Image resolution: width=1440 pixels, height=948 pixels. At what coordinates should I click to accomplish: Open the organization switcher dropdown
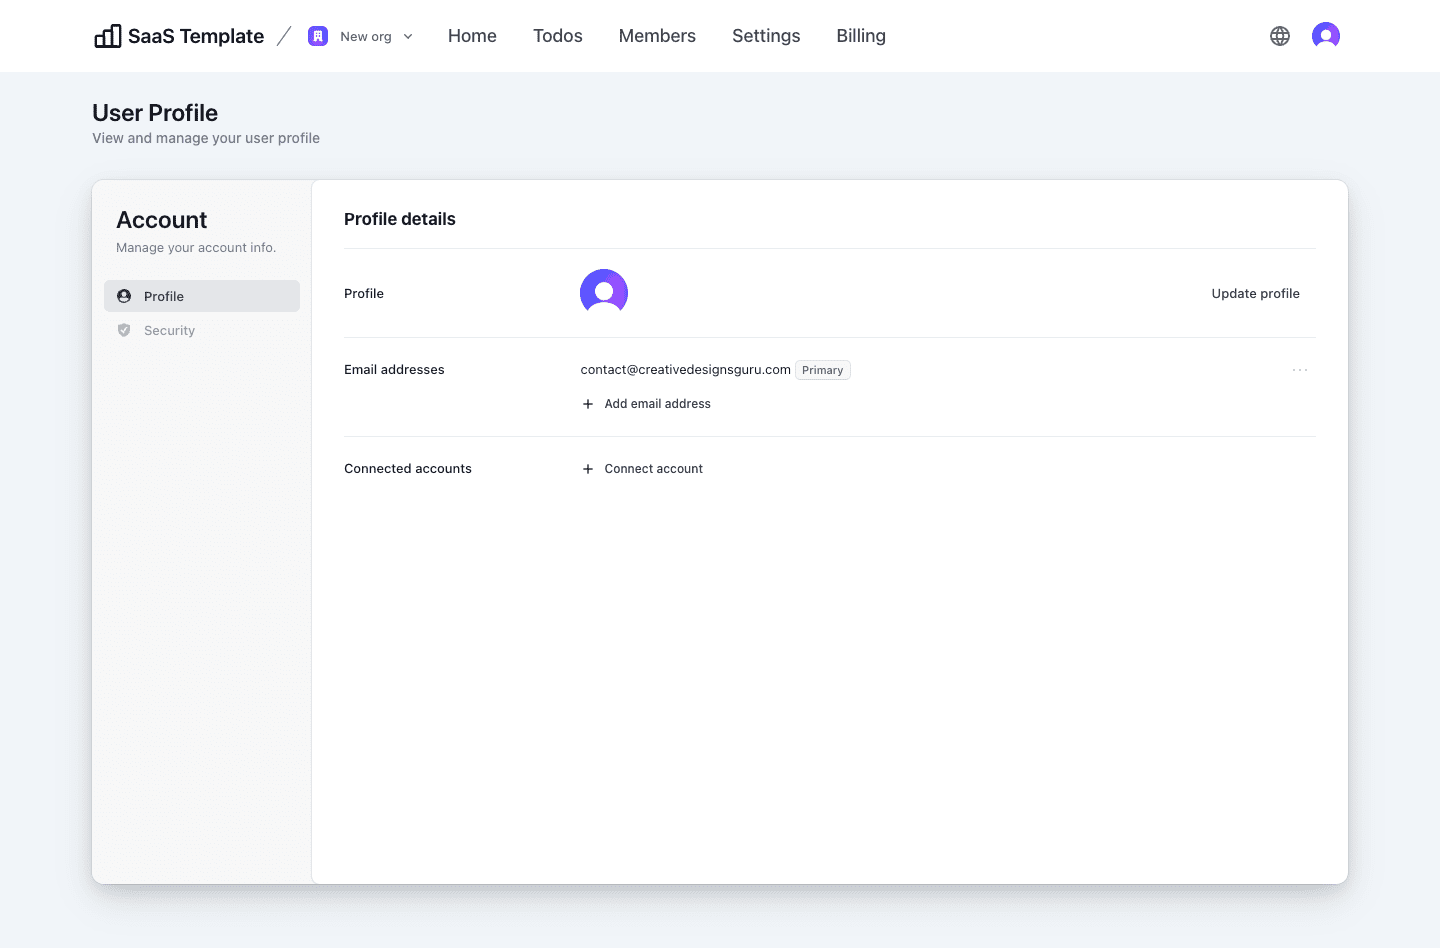click(x=360, y=36)
